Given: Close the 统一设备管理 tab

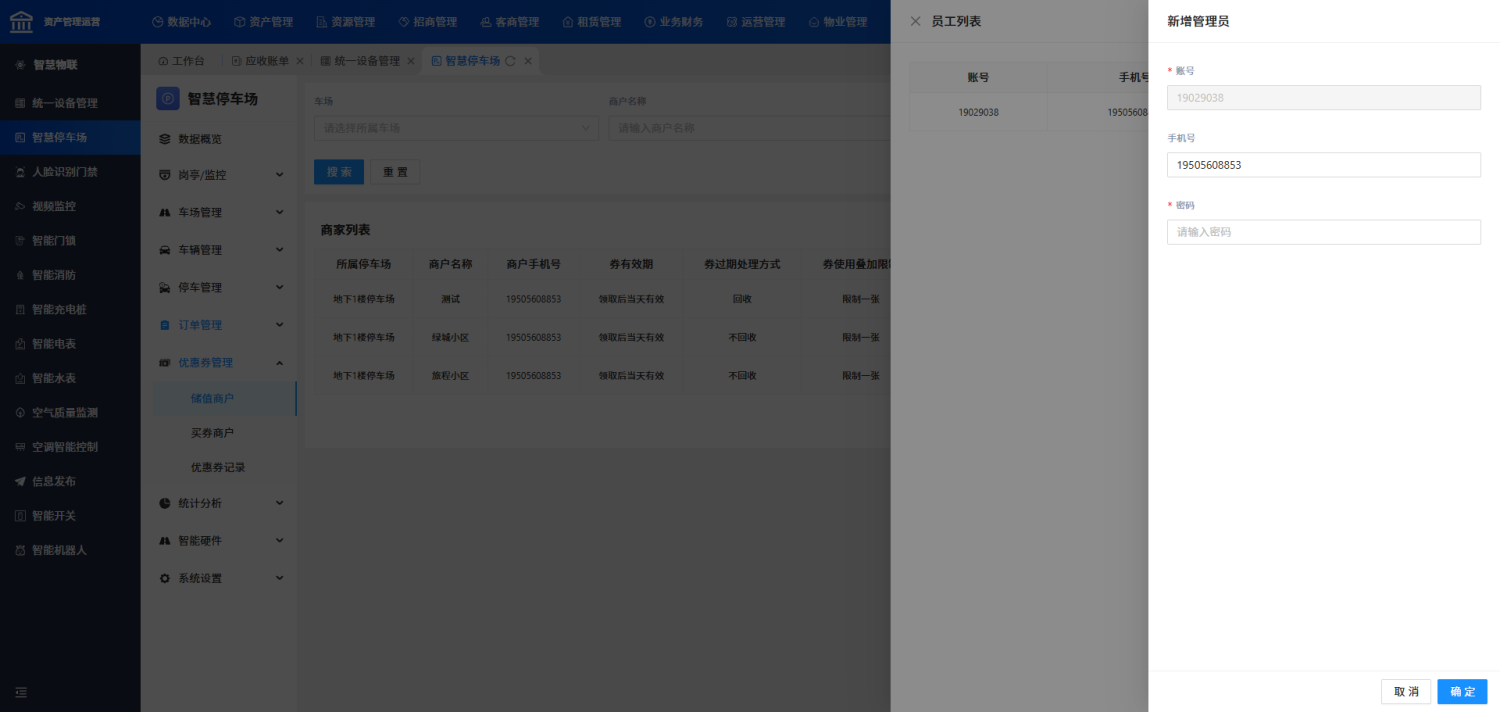Looking at the screenshot, I should point(410,61).
